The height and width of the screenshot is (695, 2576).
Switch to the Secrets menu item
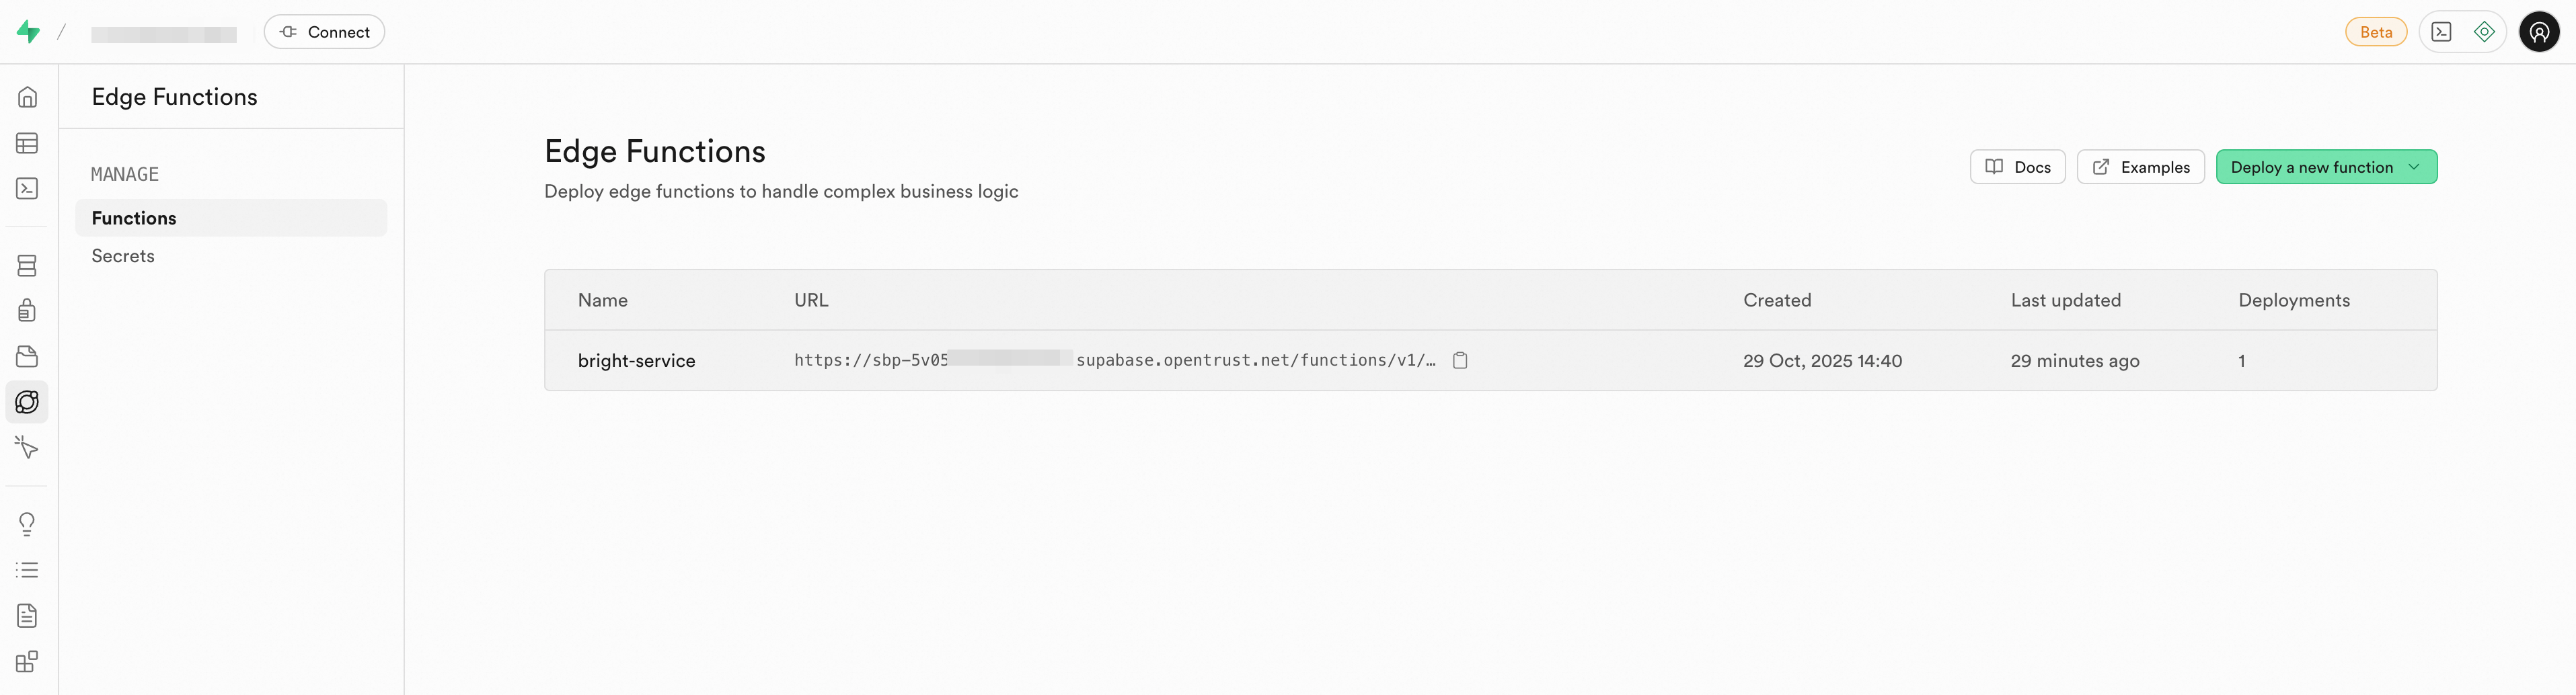pyautogui.click(x=123, y=256)
